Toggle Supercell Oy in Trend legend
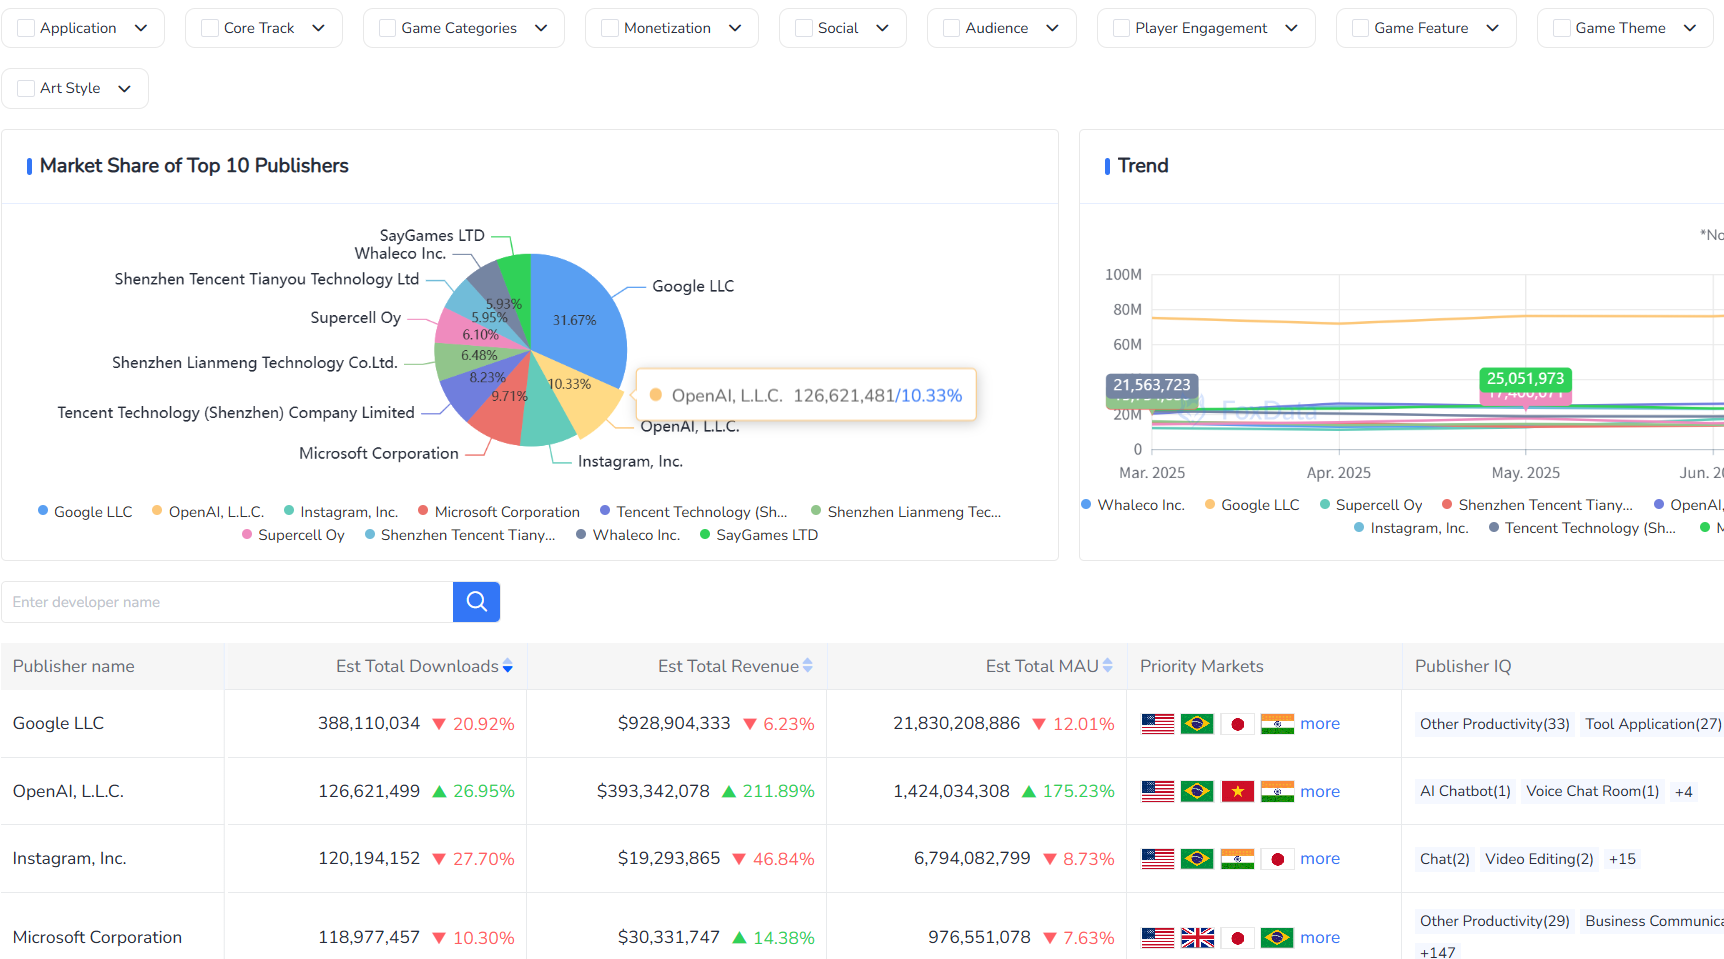 coord(1371,505)
